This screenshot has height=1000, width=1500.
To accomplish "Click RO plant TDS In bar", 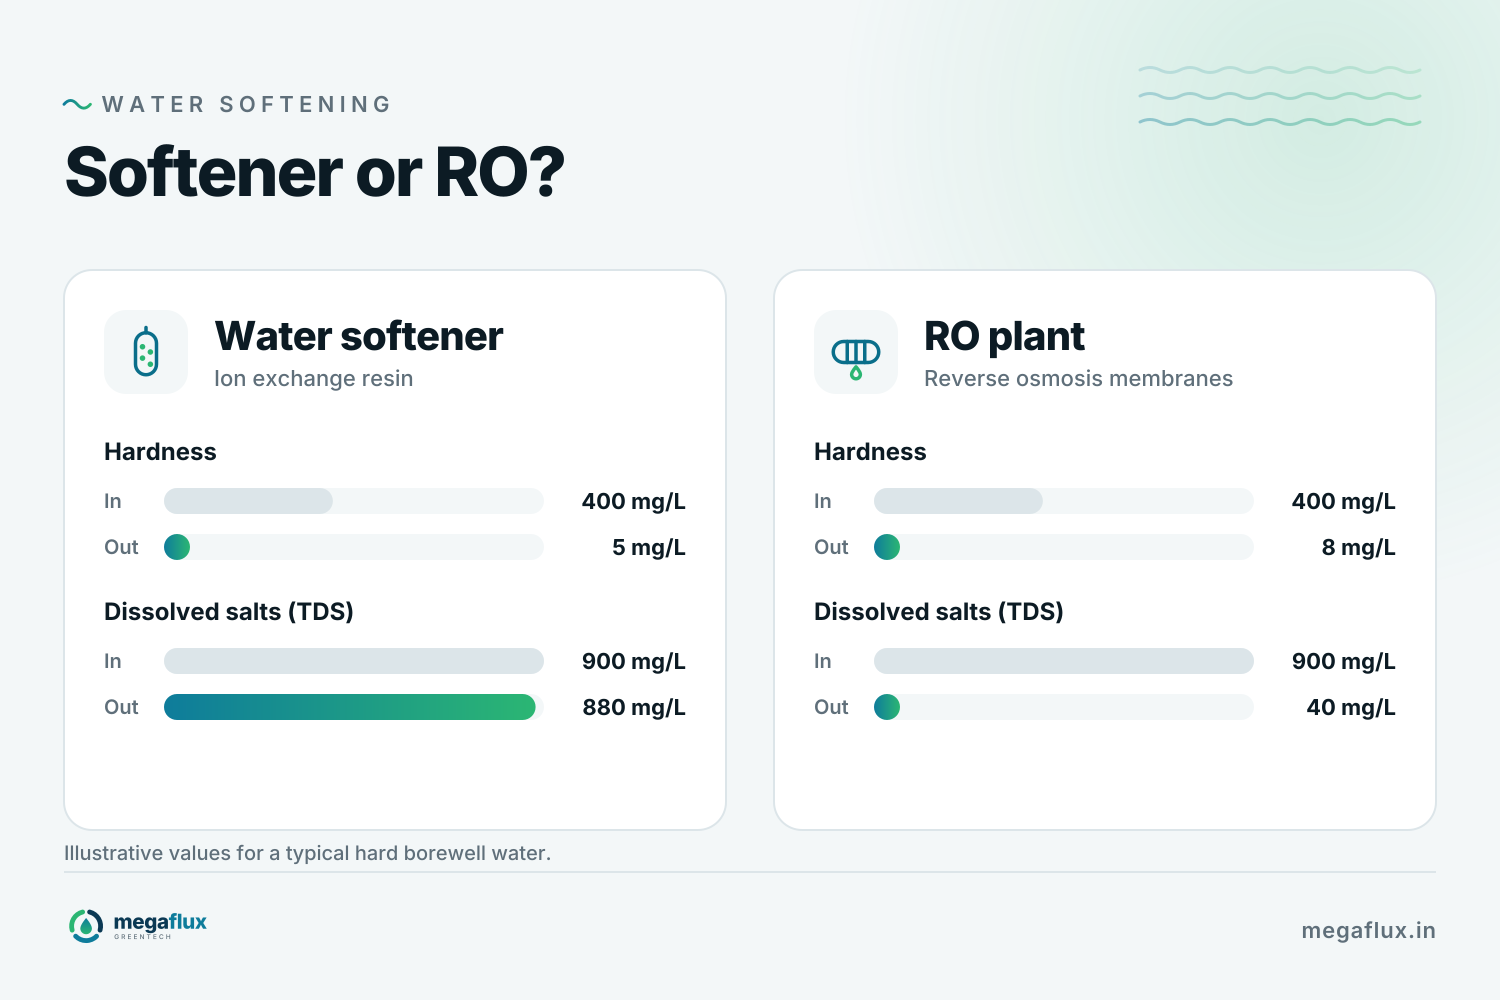I will pyautogui.click(x=1064, y=661).
